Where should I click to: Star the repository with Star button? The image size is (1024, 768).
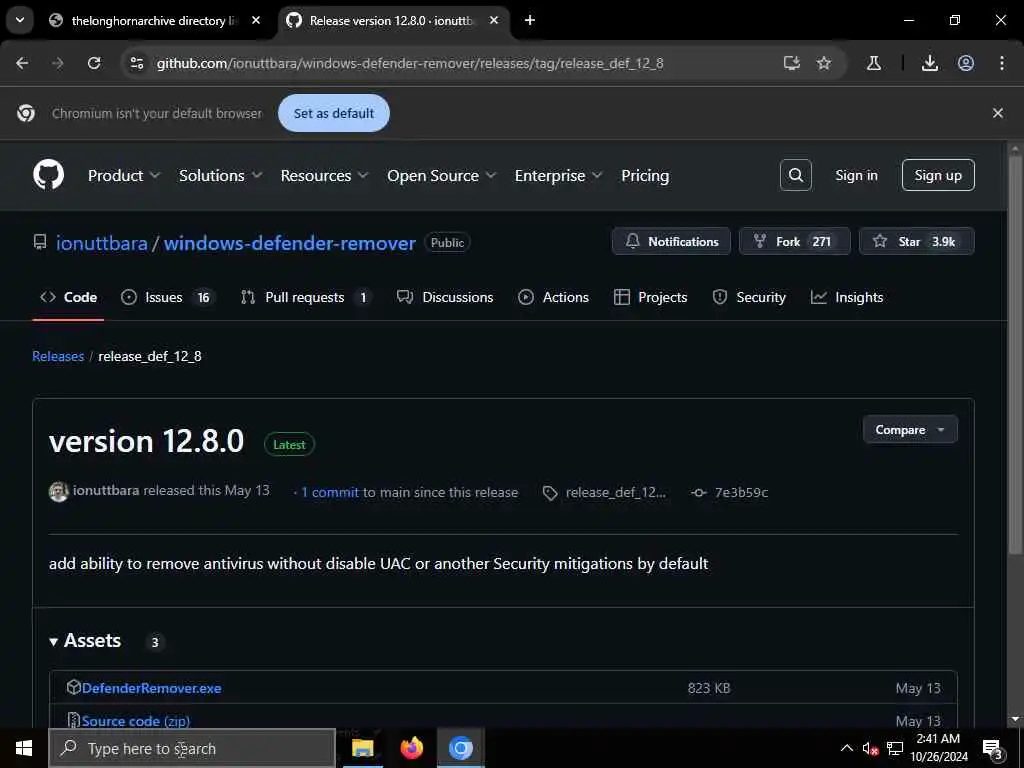916,241
